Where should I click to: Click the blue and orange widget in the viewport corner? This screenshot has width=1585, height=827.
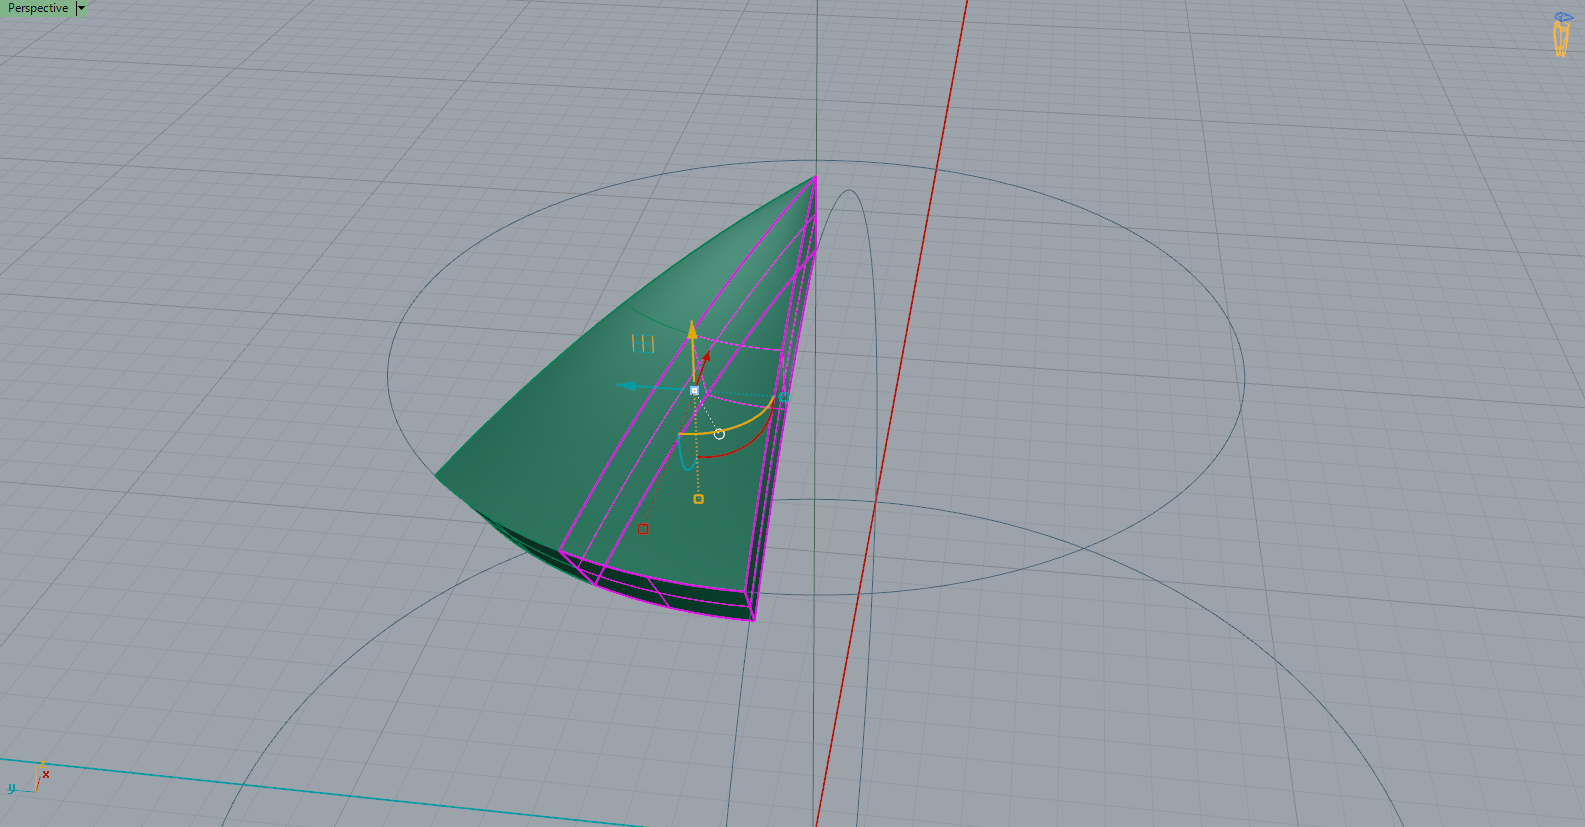tap(1562, 35)
